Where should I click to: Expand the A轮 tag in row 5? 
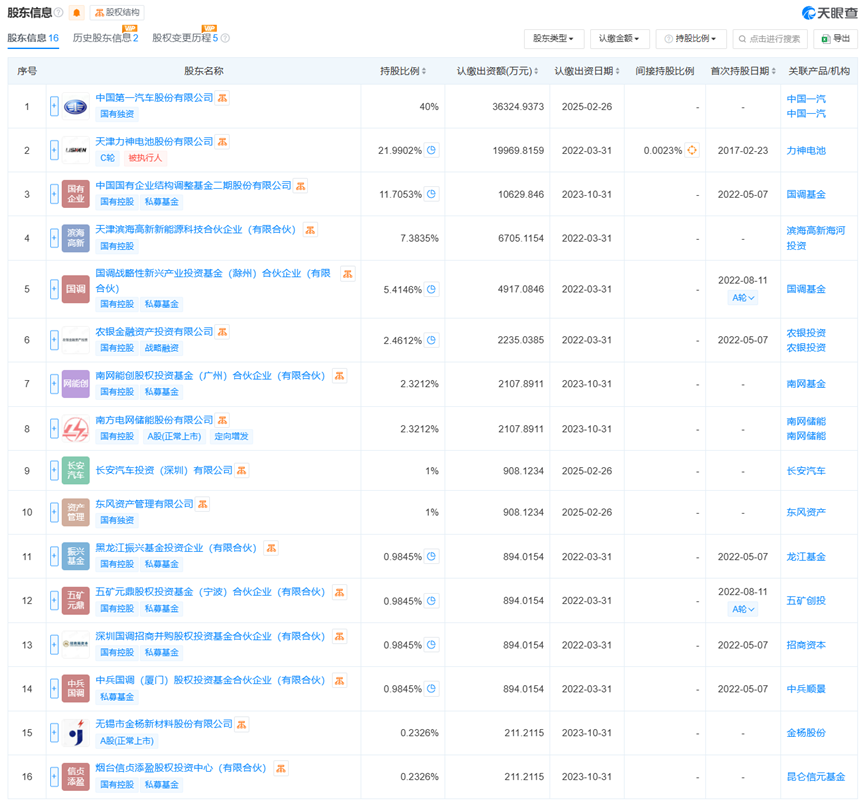coord(743,298)
